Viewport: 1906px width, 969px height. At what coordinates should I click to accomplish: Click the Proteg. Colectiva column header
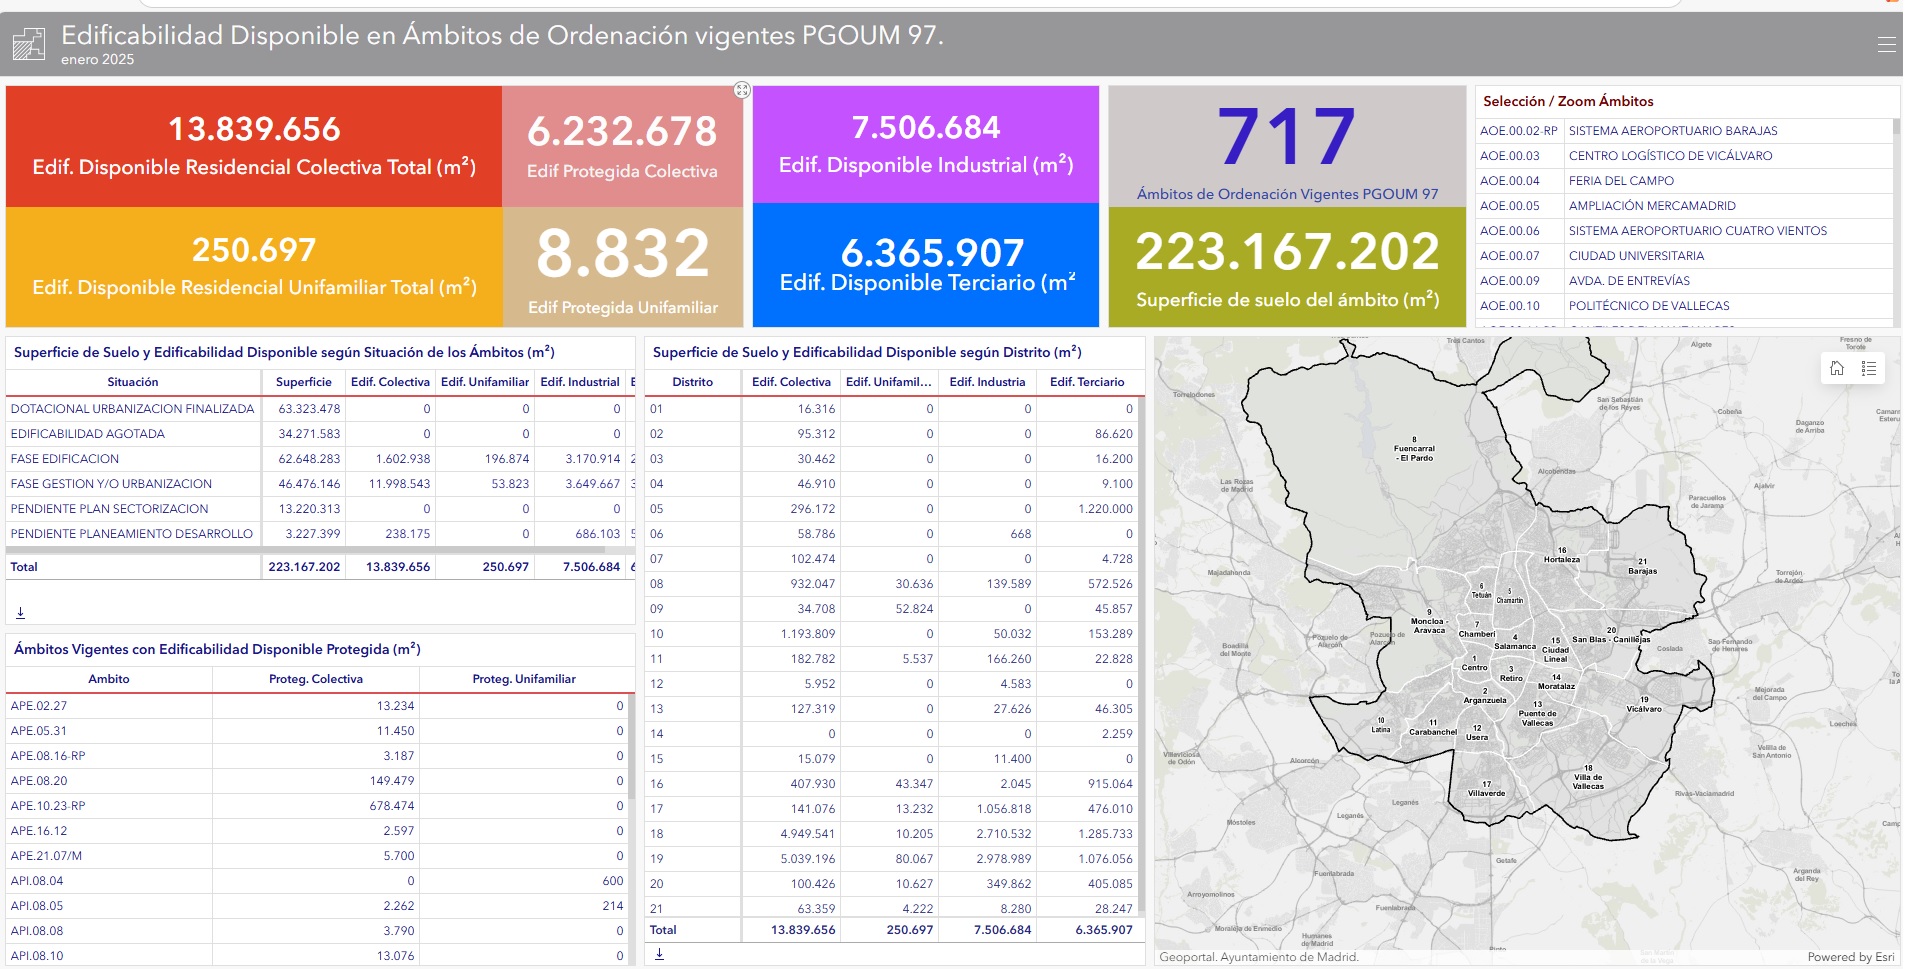click(x=315, y=679)
